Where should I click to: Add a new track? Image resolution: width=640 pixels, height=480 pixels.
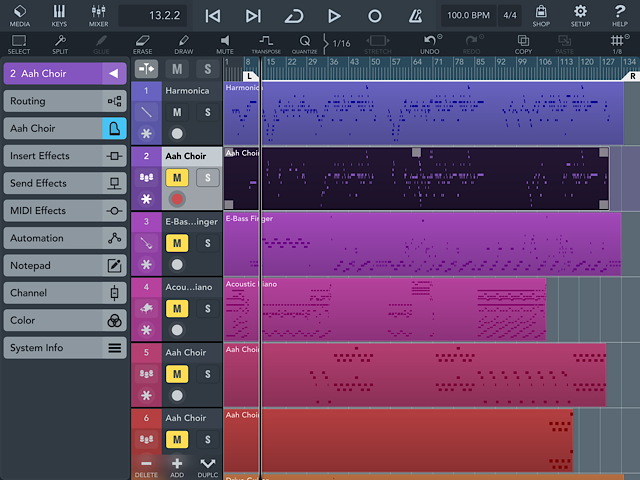click(177, 467)
